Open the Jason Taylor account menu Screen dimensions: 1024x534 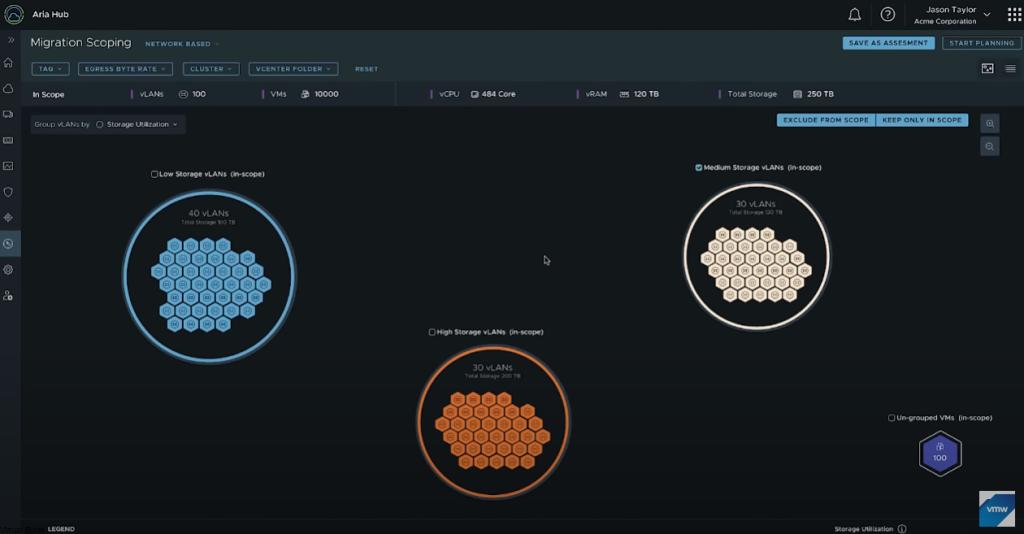(x=952, y=15)
